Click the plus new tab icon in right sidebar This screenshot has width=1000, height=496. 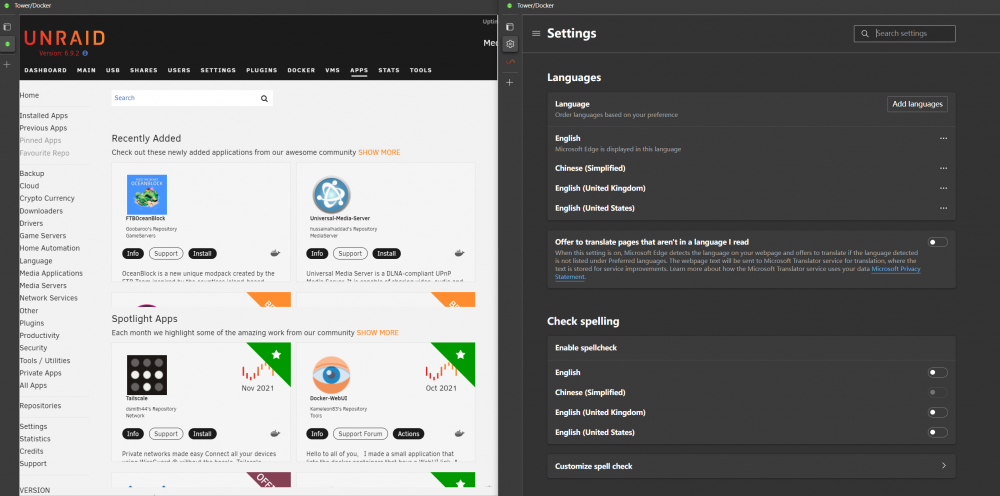tap(510, 82)
